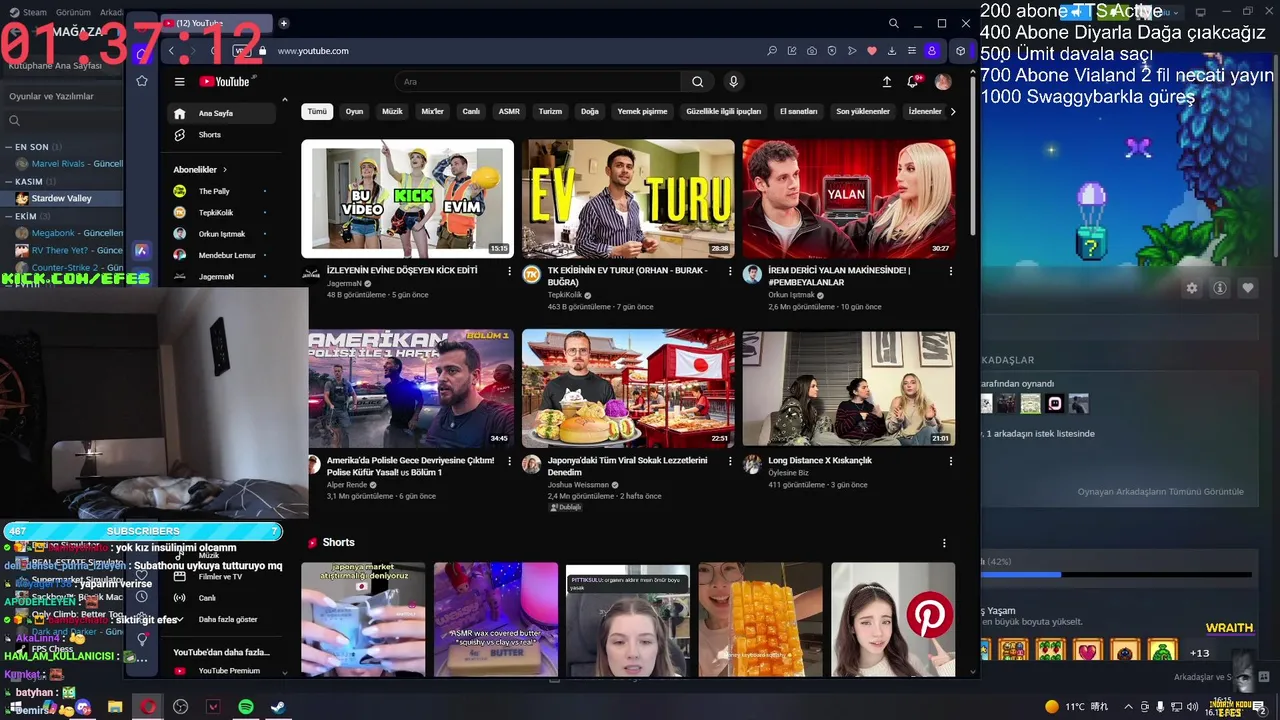Screen dimensions: 1280x720
Task: Start voice search with microphone icon
Action: point(733,82)
